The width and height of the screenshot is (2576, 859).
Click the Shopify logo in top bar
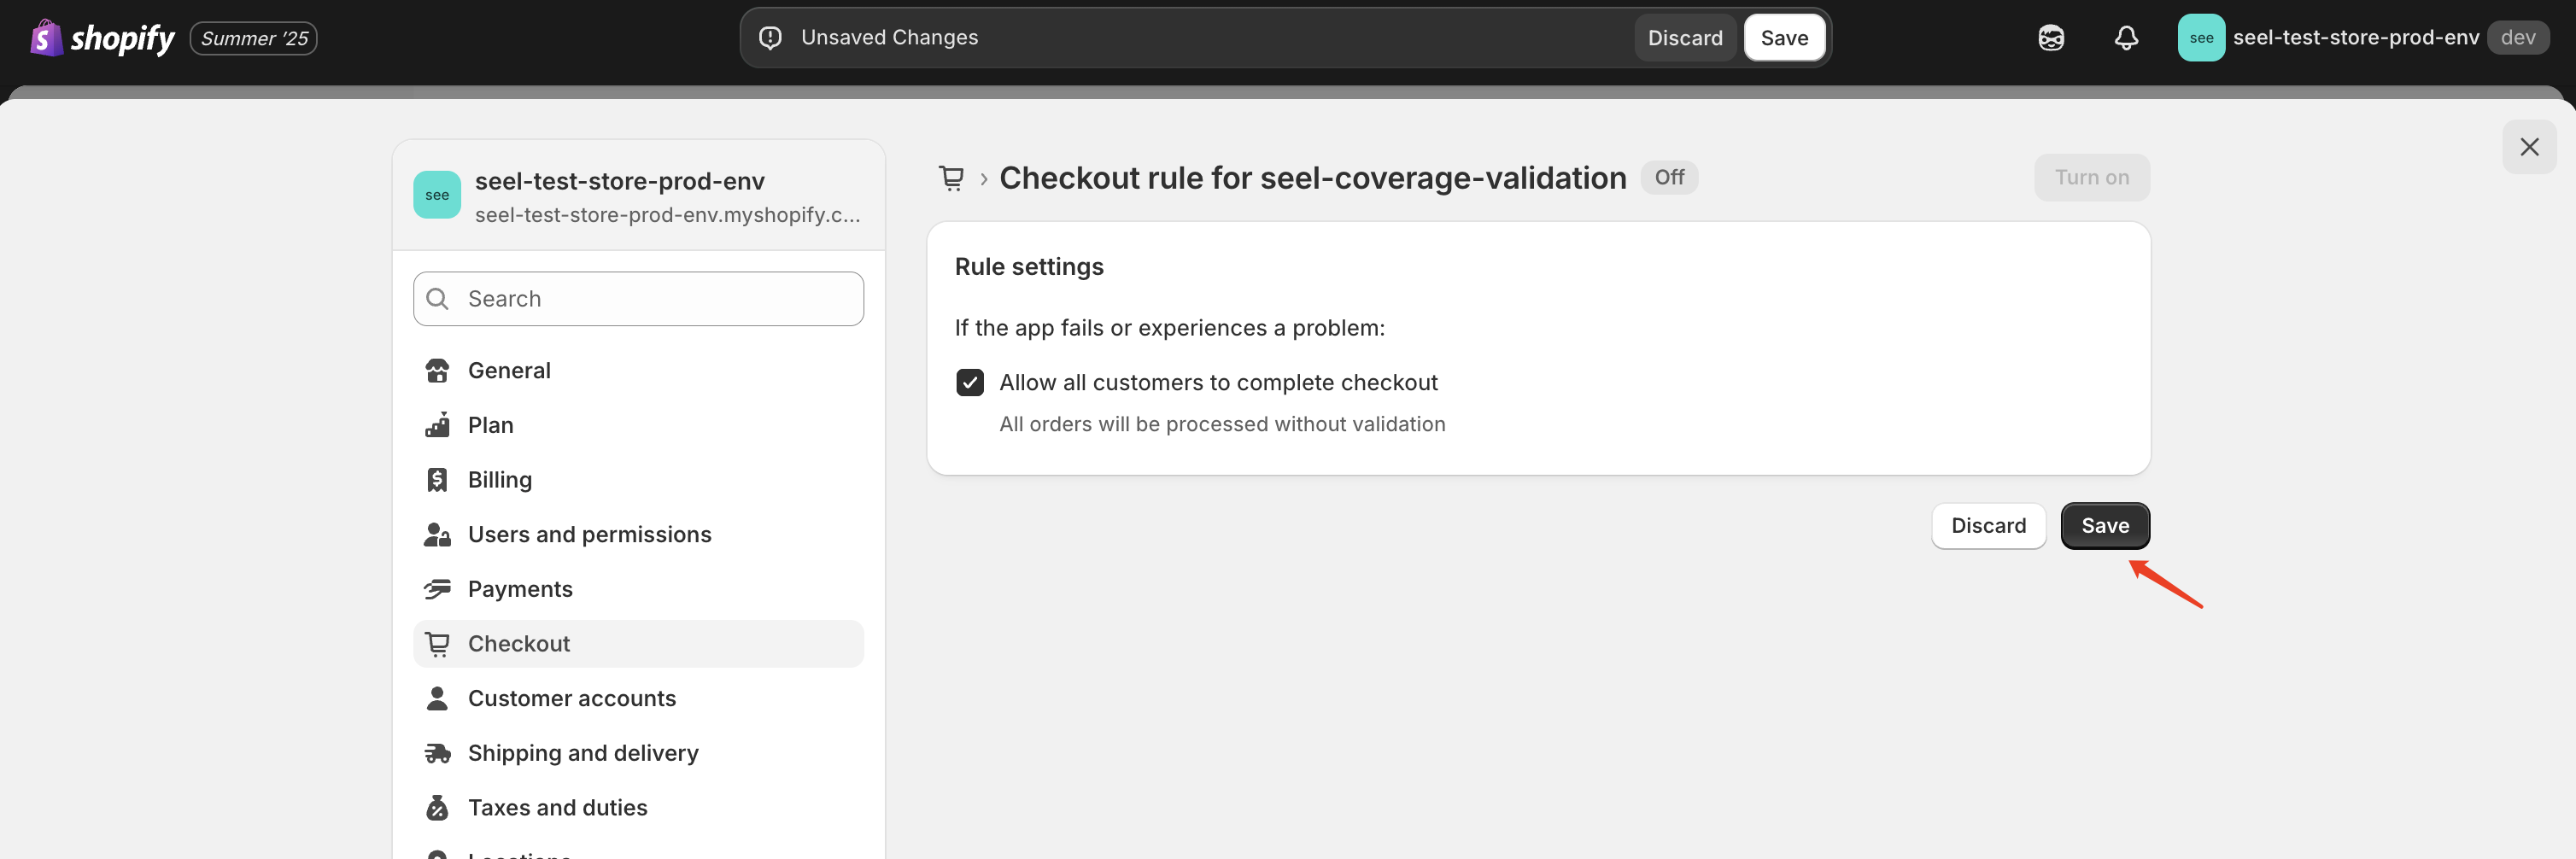pos(102,38)
